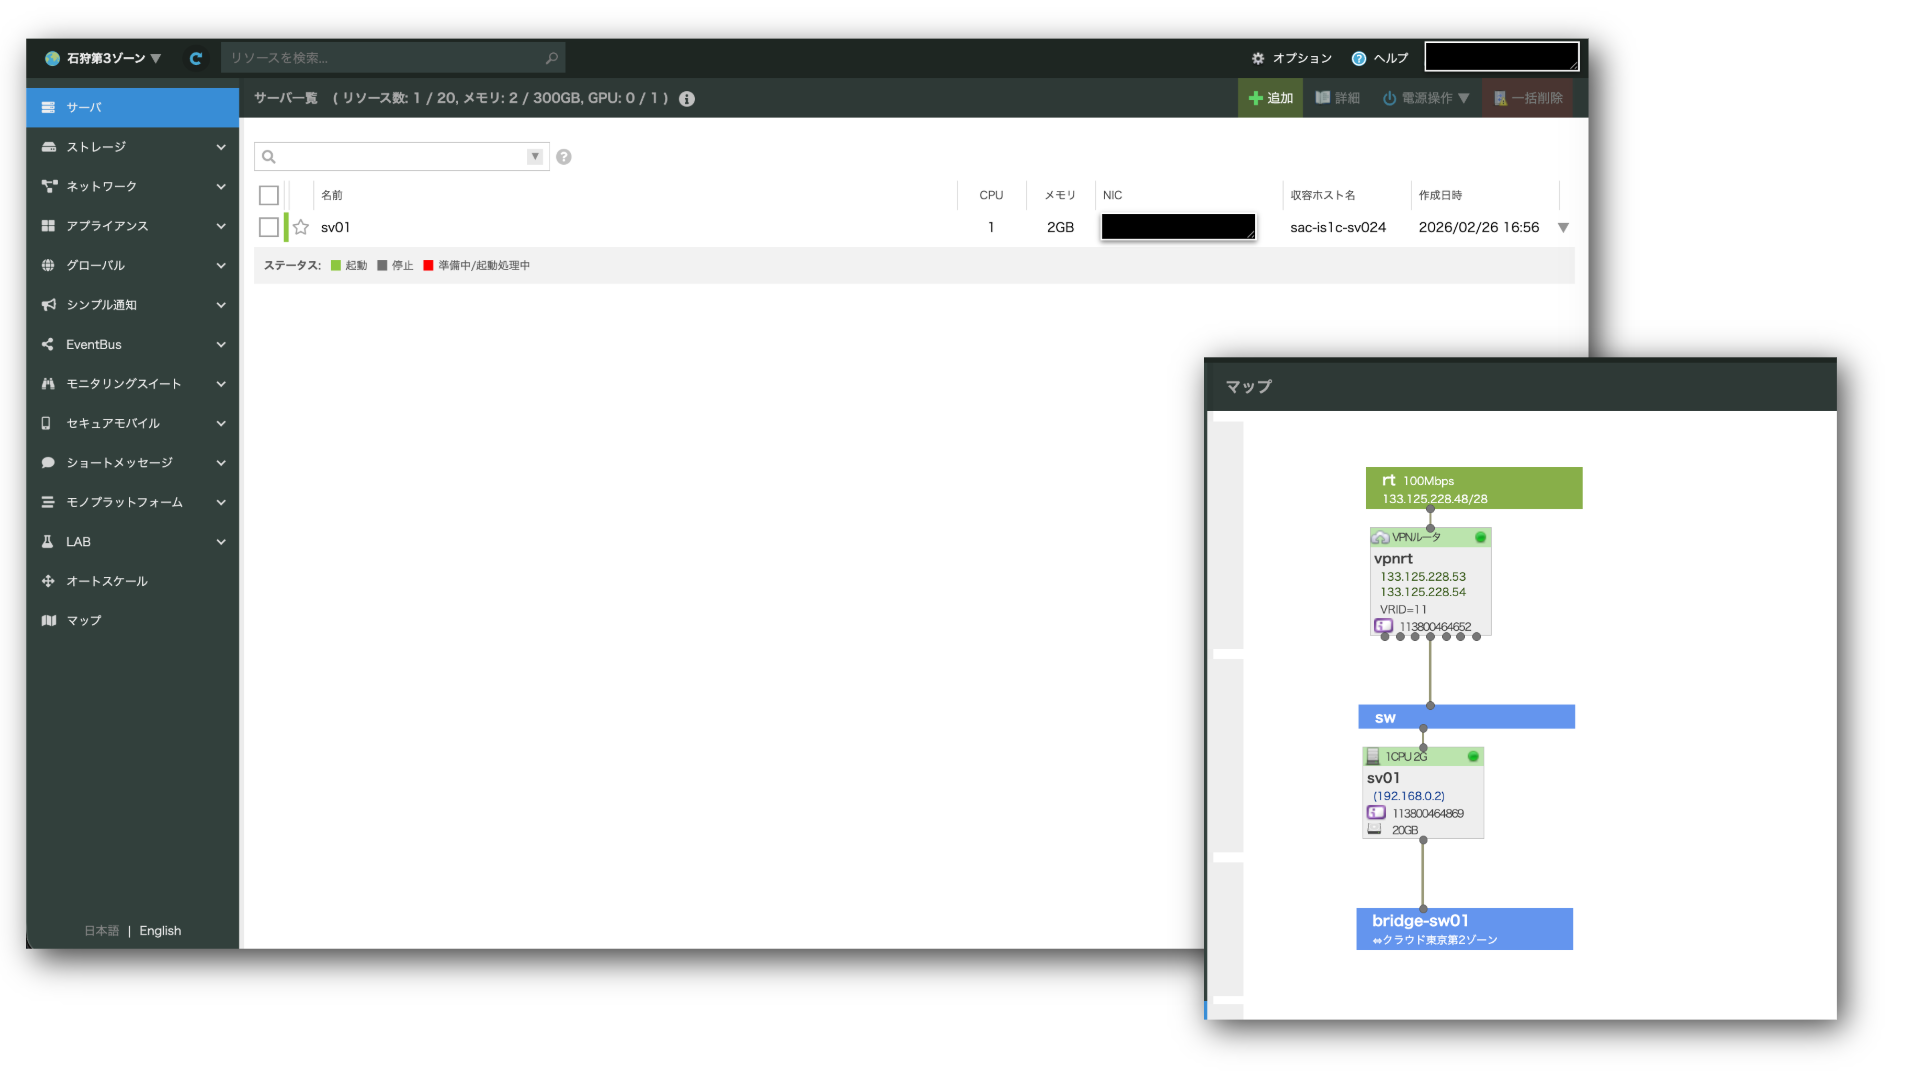This screenshot has width=1920, height=1080.
Task: Open オプション gear settings in header
Action: pos(1291,58)
